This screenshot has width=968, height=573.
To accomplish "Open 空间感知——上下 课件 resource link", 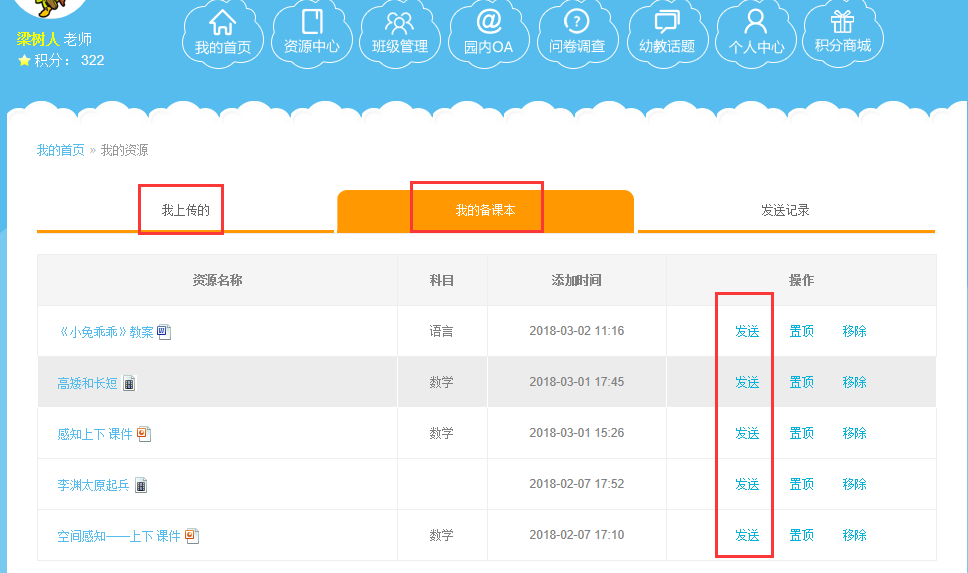I will click(x=119, y=536).
